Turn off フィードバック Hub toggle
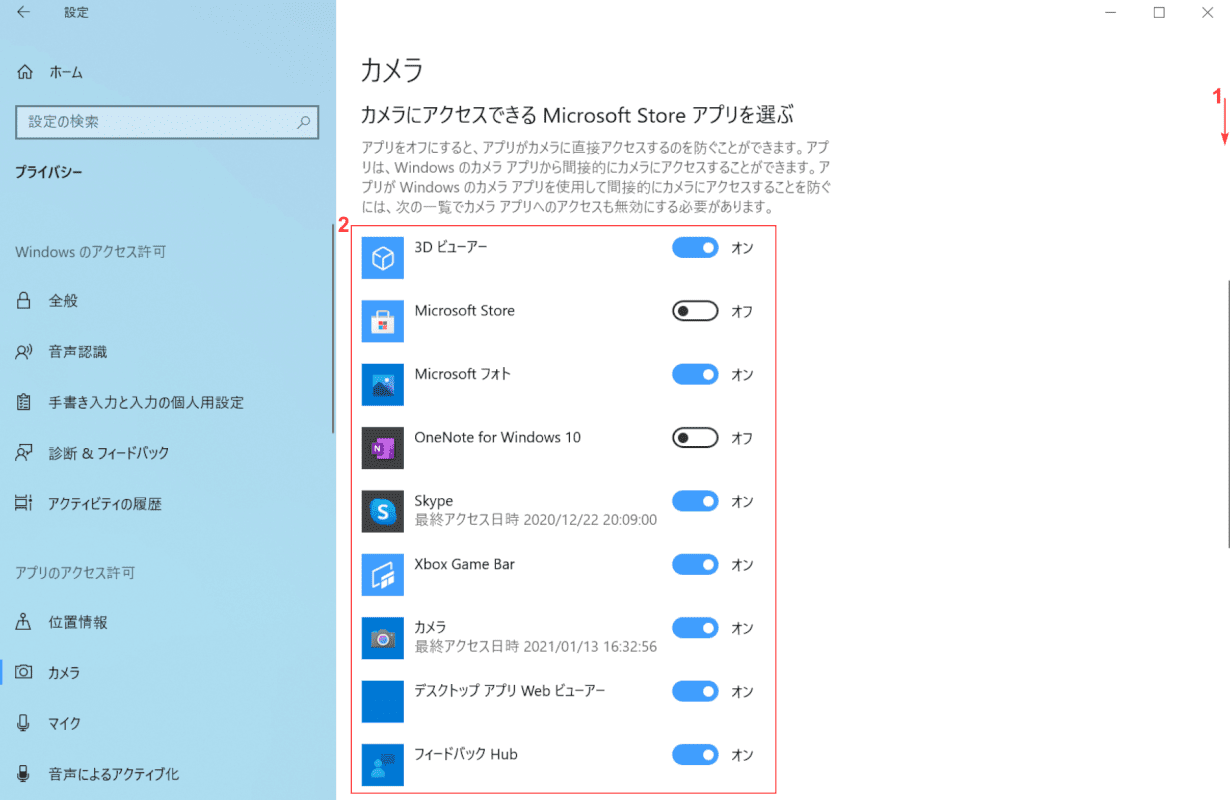 pyautogui.click(x=695, y=754)
